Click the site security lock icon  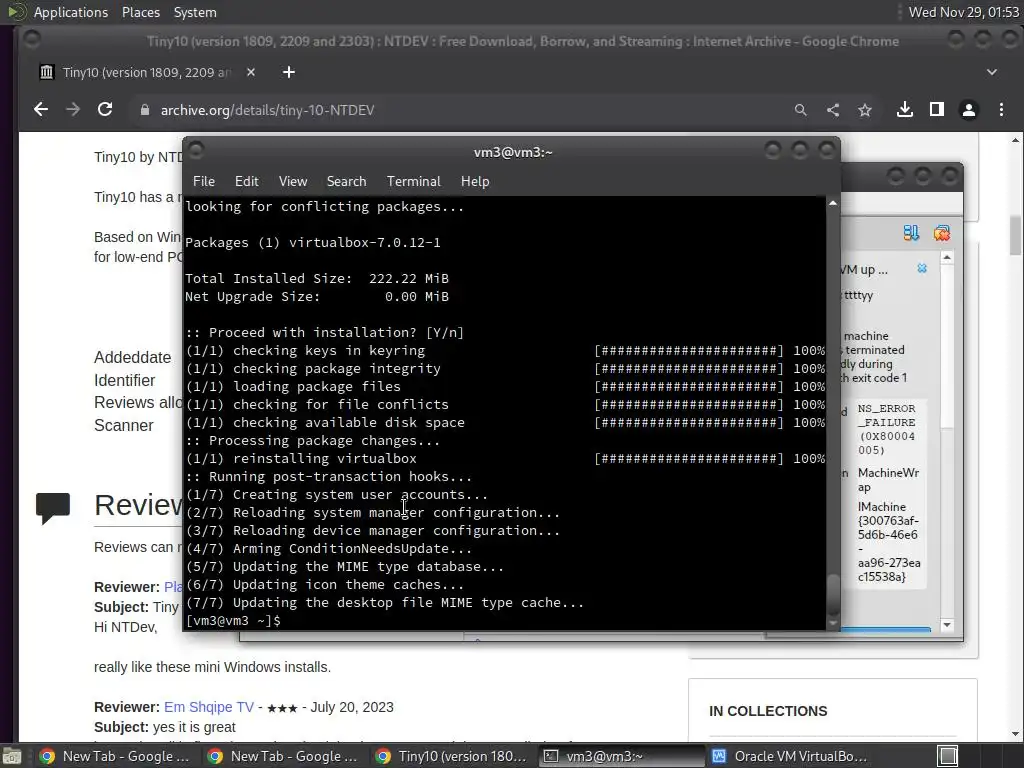click(145, 110)
